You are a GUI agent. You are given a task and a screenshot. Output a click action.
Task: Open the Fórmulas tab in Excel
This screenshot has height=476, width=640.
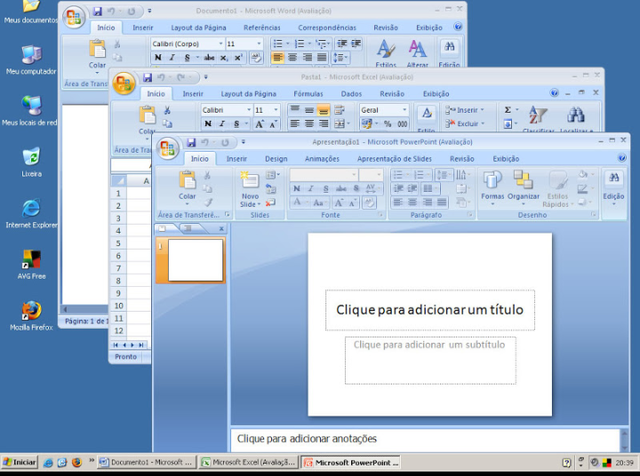click(x=308, y=94)
